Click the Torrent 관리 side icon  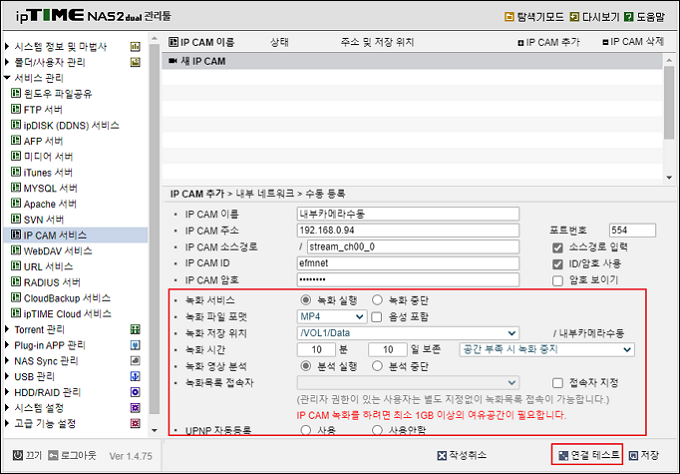click(x=135, y=329)
